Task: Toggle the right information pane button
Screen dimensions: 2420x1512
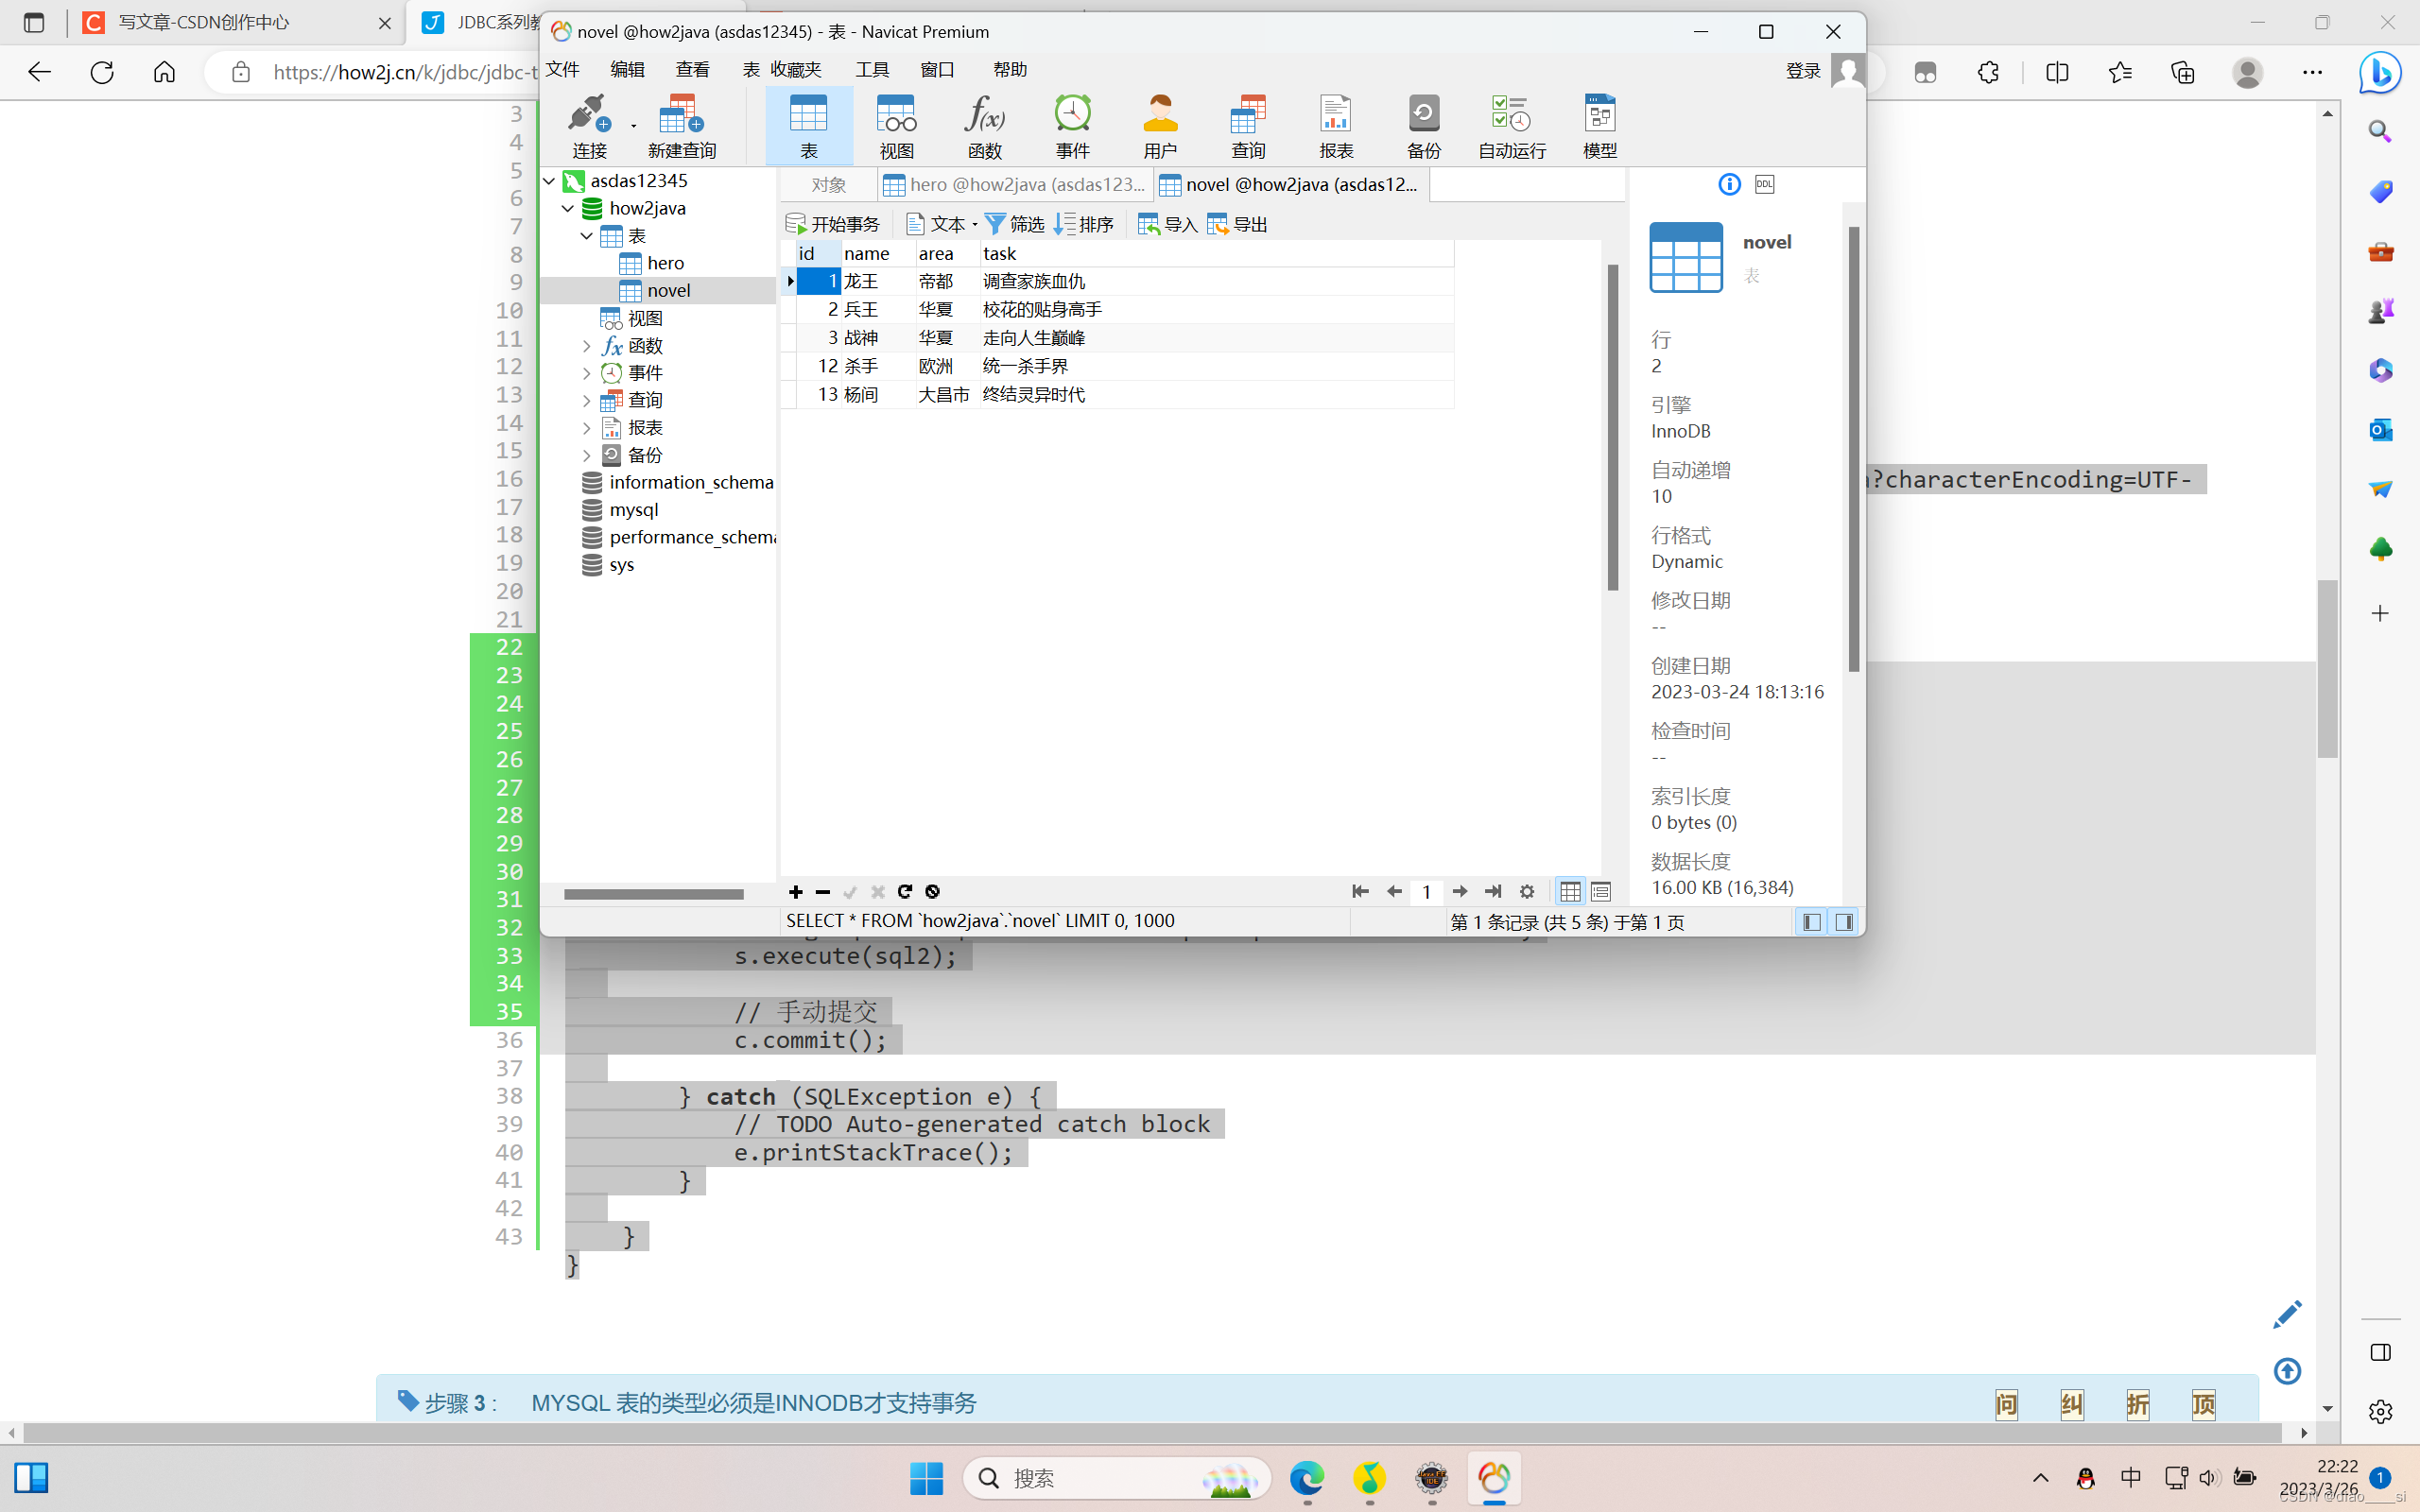Action: tap(1844, 921)
